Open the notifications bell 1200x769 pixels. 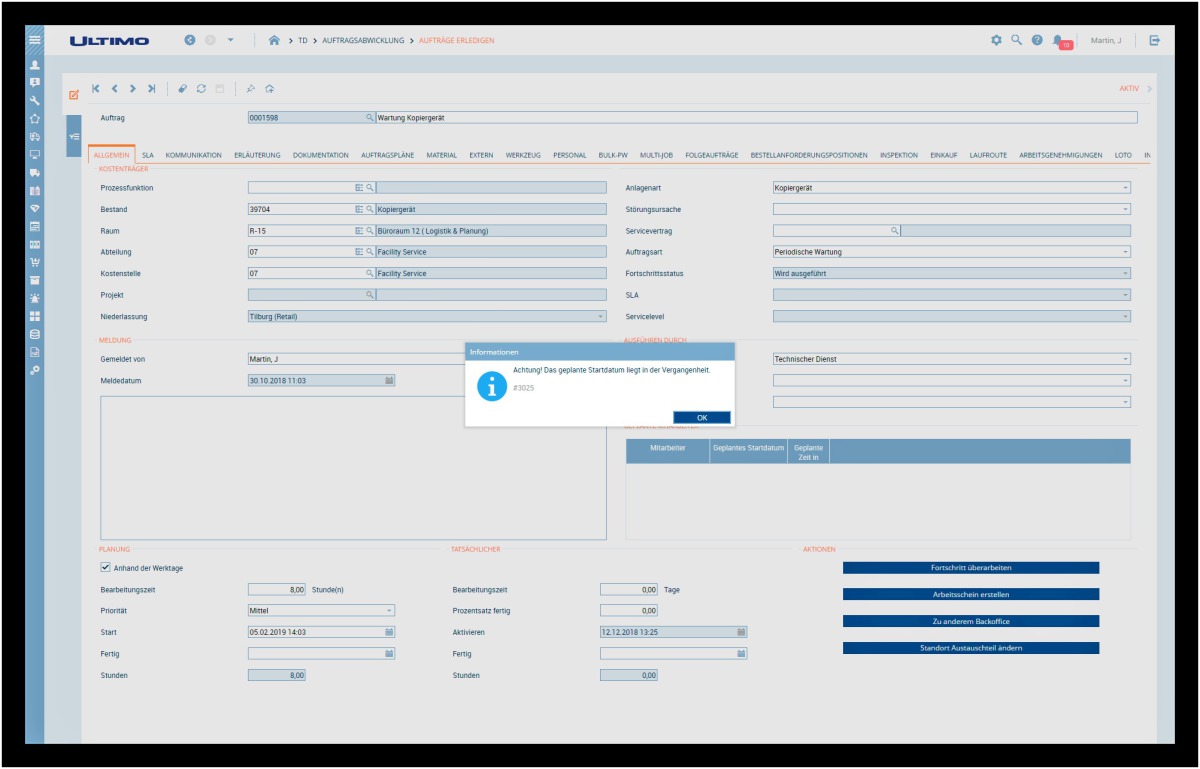(1058, 41)
